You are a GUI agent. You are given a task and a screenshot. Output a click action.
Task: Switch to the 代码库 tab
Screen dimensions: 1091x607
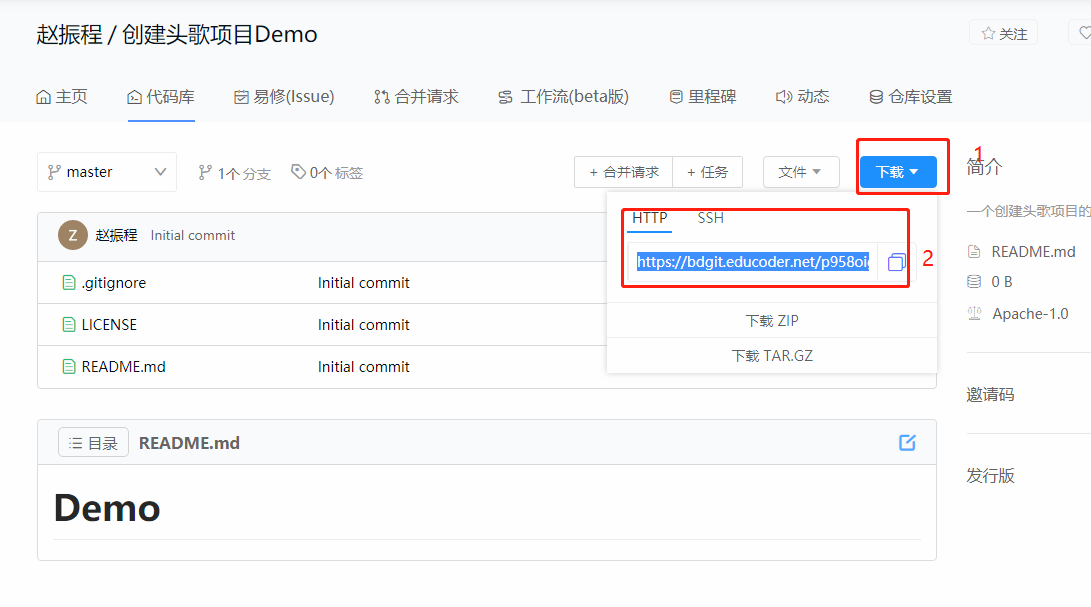tap(161, 97)
